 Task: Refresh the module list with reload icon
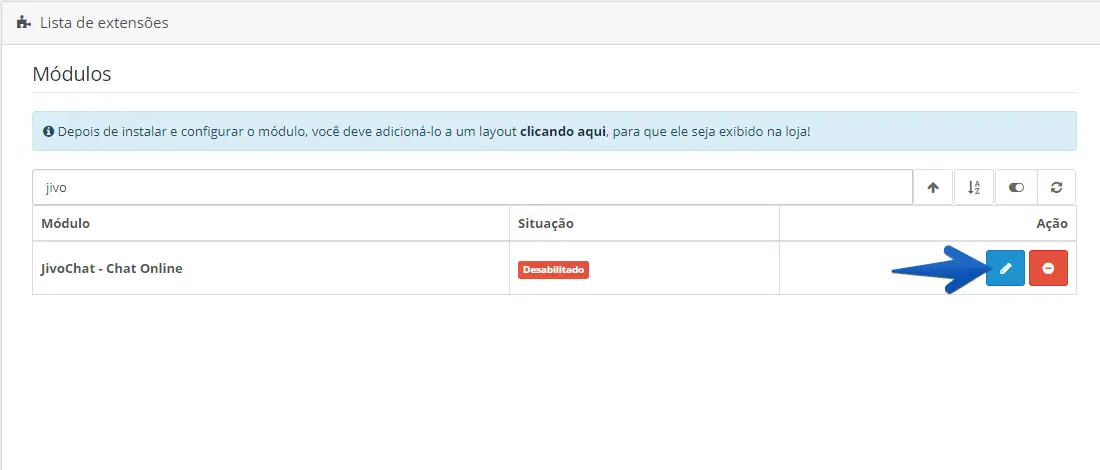tap(1057, 187)
